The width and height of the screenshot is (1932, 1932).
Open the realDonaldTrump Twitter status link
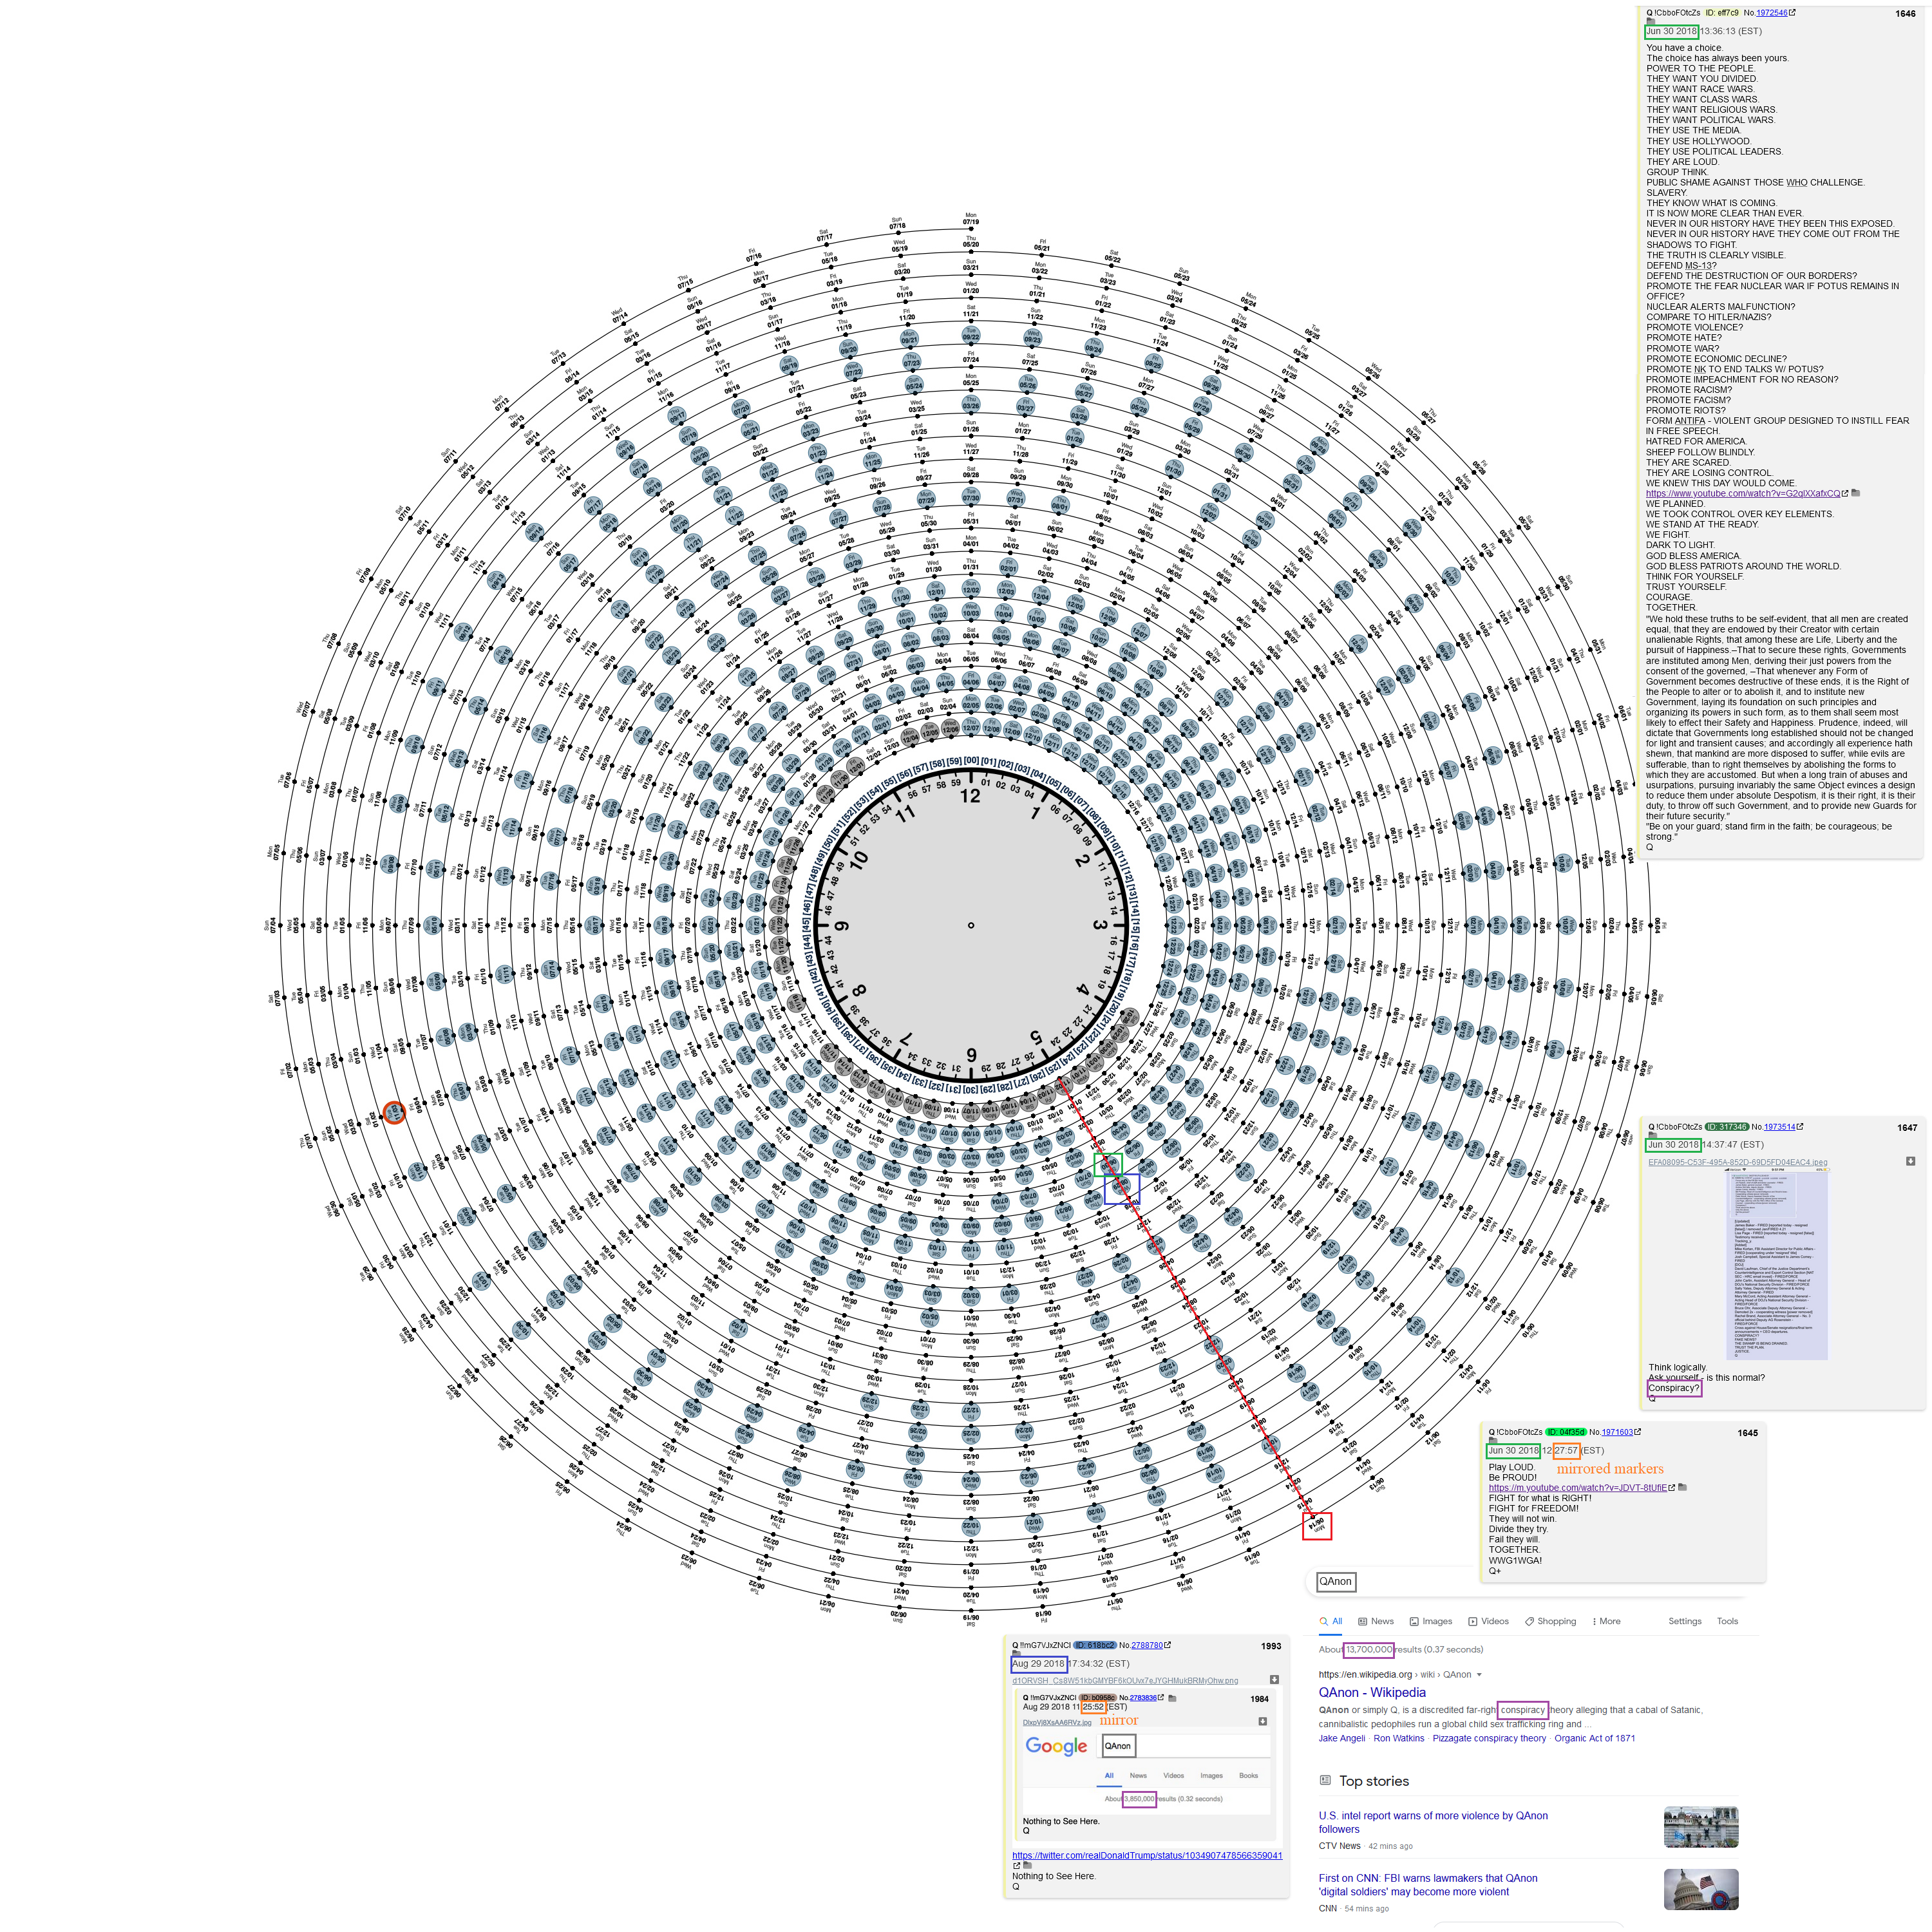pos(1147,1855)
